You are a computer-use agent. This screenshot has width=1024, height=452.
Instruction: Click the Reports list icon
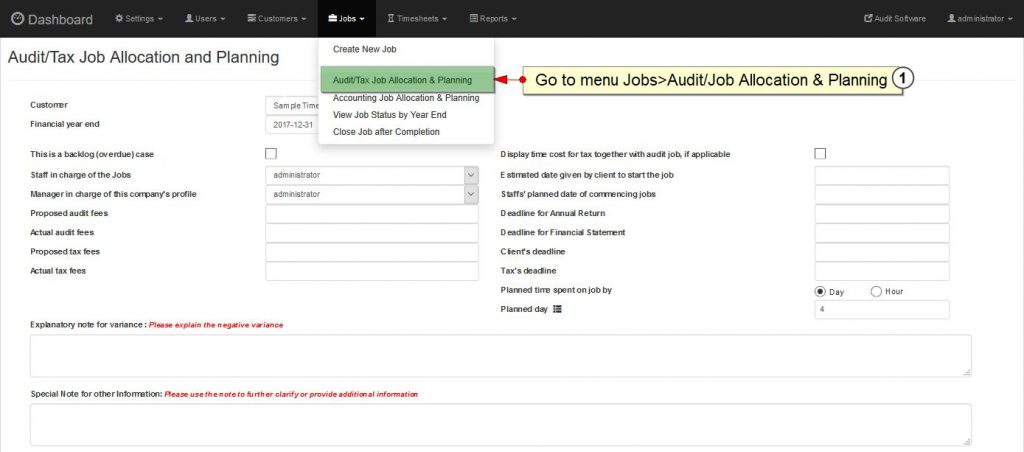point(473,19)
